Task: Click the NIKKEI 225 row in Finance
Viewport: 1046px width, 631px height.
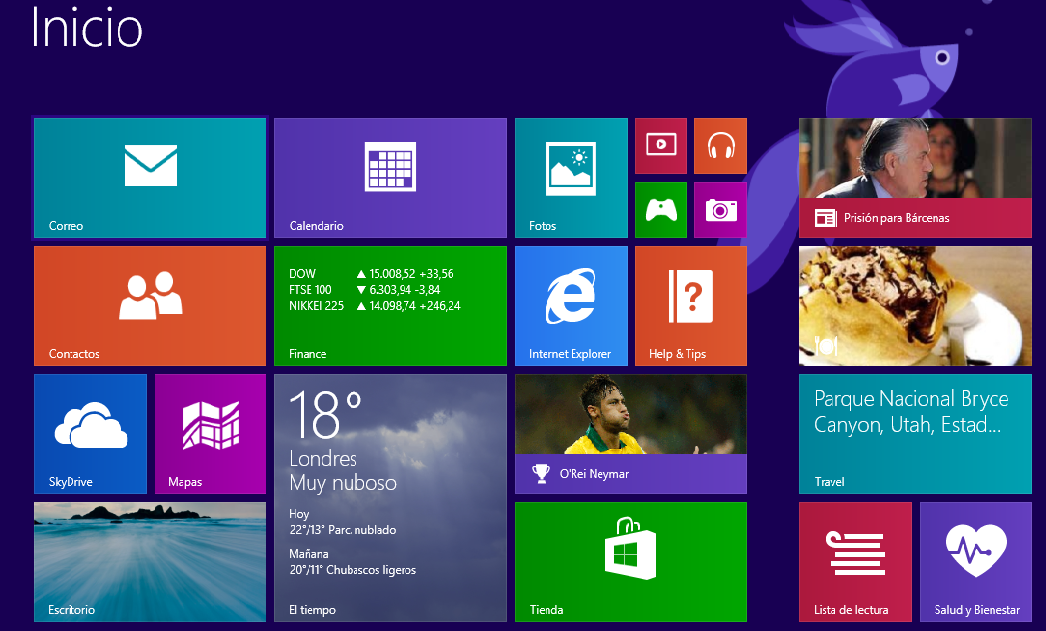Action: 375,306
